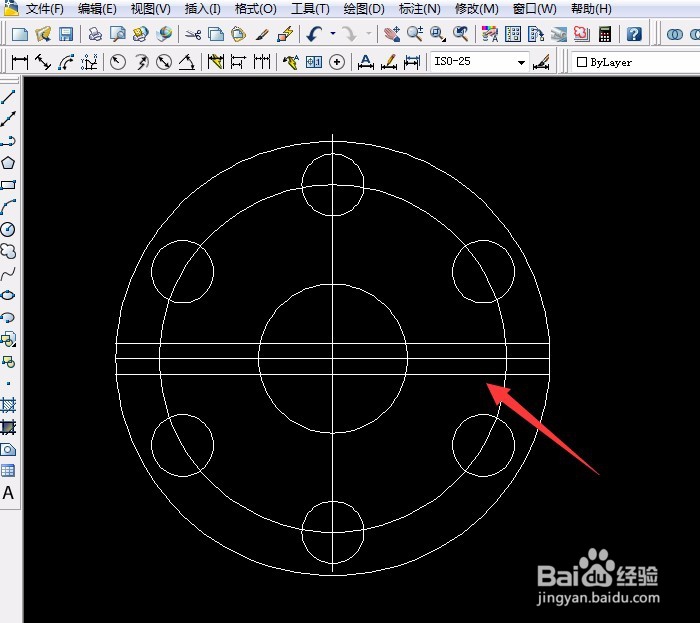Click Dimension Update icon
700x623 pixels.
(412, 62)
